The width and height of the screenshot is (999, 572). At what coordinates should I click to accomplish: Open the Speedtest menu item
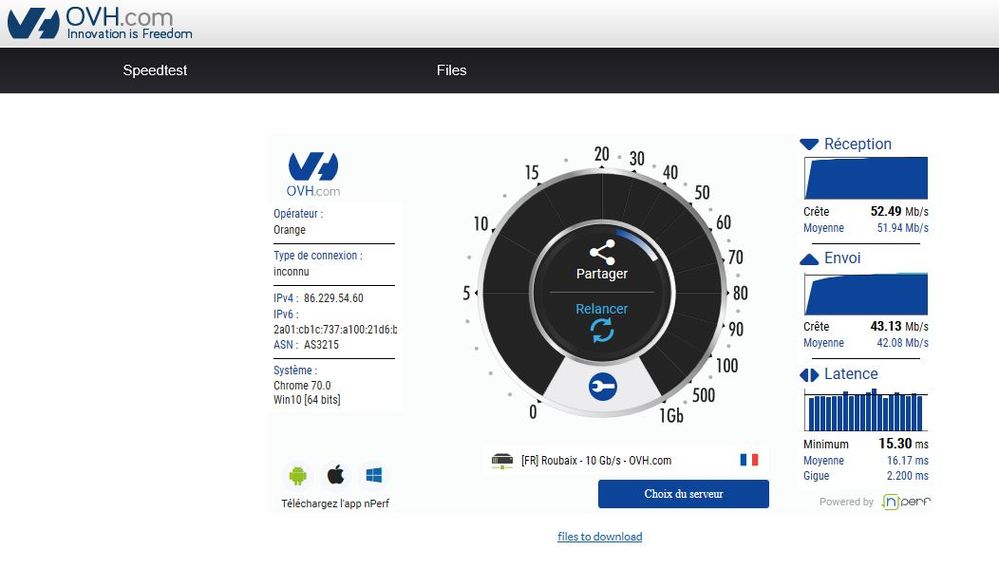click(155, 70)
